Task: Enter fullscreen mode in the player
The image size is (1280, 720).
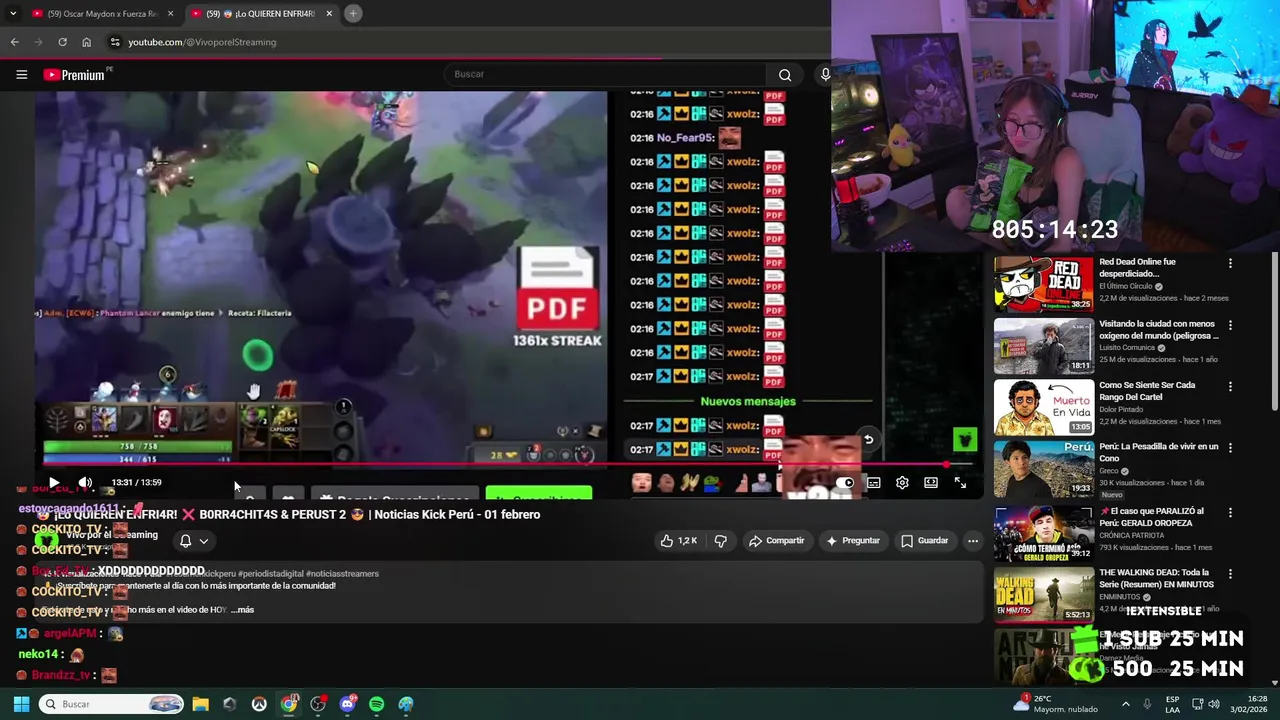Action: 960,483
